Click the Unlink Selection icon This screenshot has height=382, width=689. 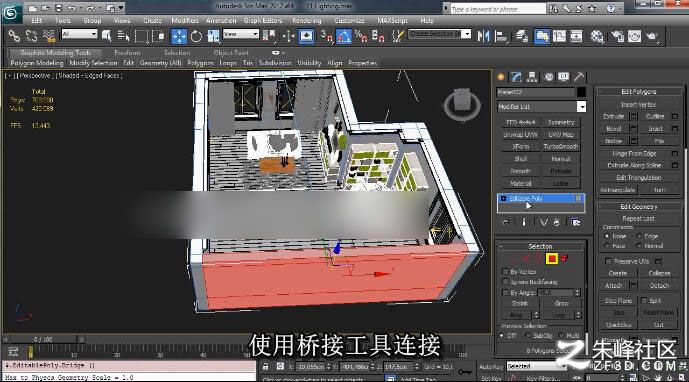[31, 36]
